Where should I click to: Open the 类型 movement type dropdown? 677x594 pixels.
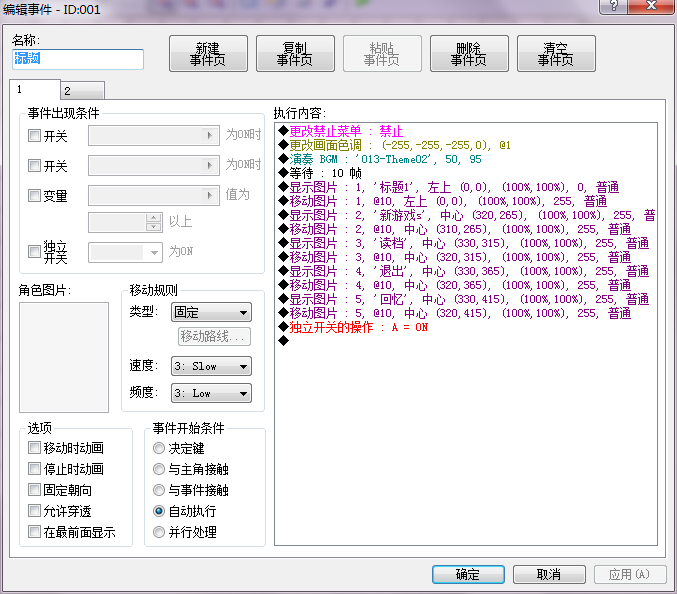(211, 312)
